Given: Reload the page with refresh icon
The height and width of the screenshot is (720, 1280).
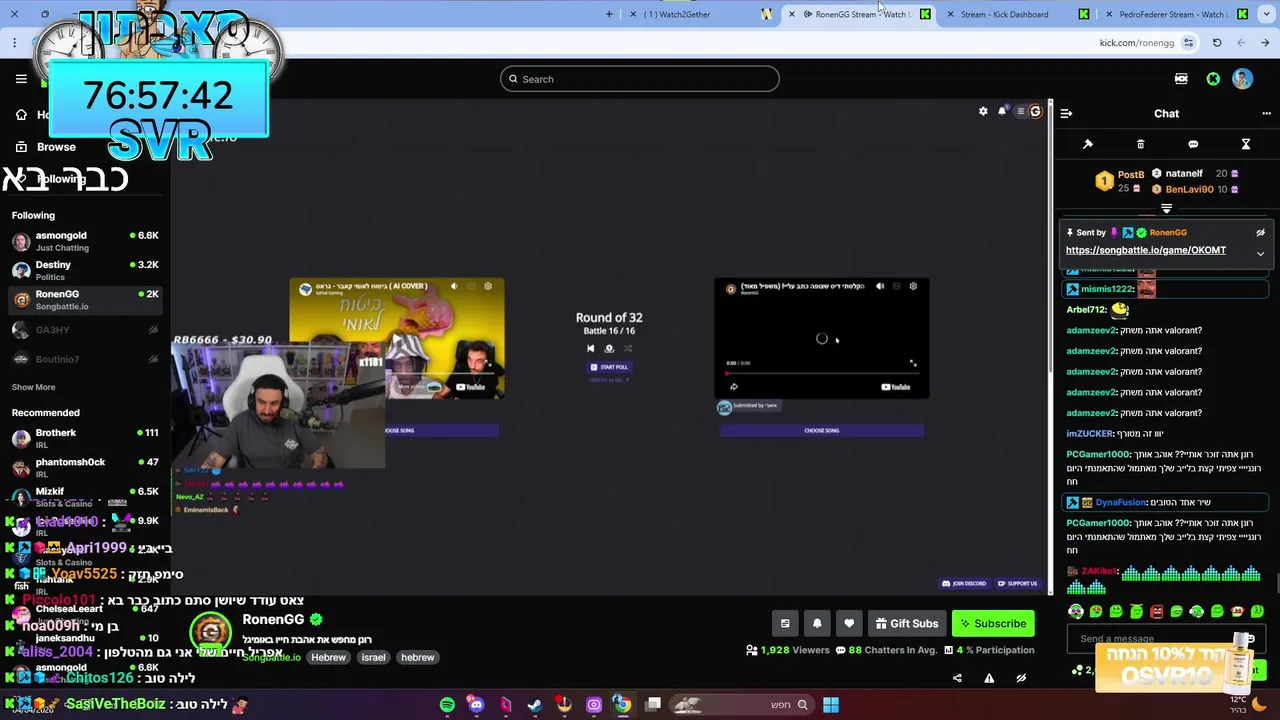Looking at the screenshot, I should pos(1217,43).
